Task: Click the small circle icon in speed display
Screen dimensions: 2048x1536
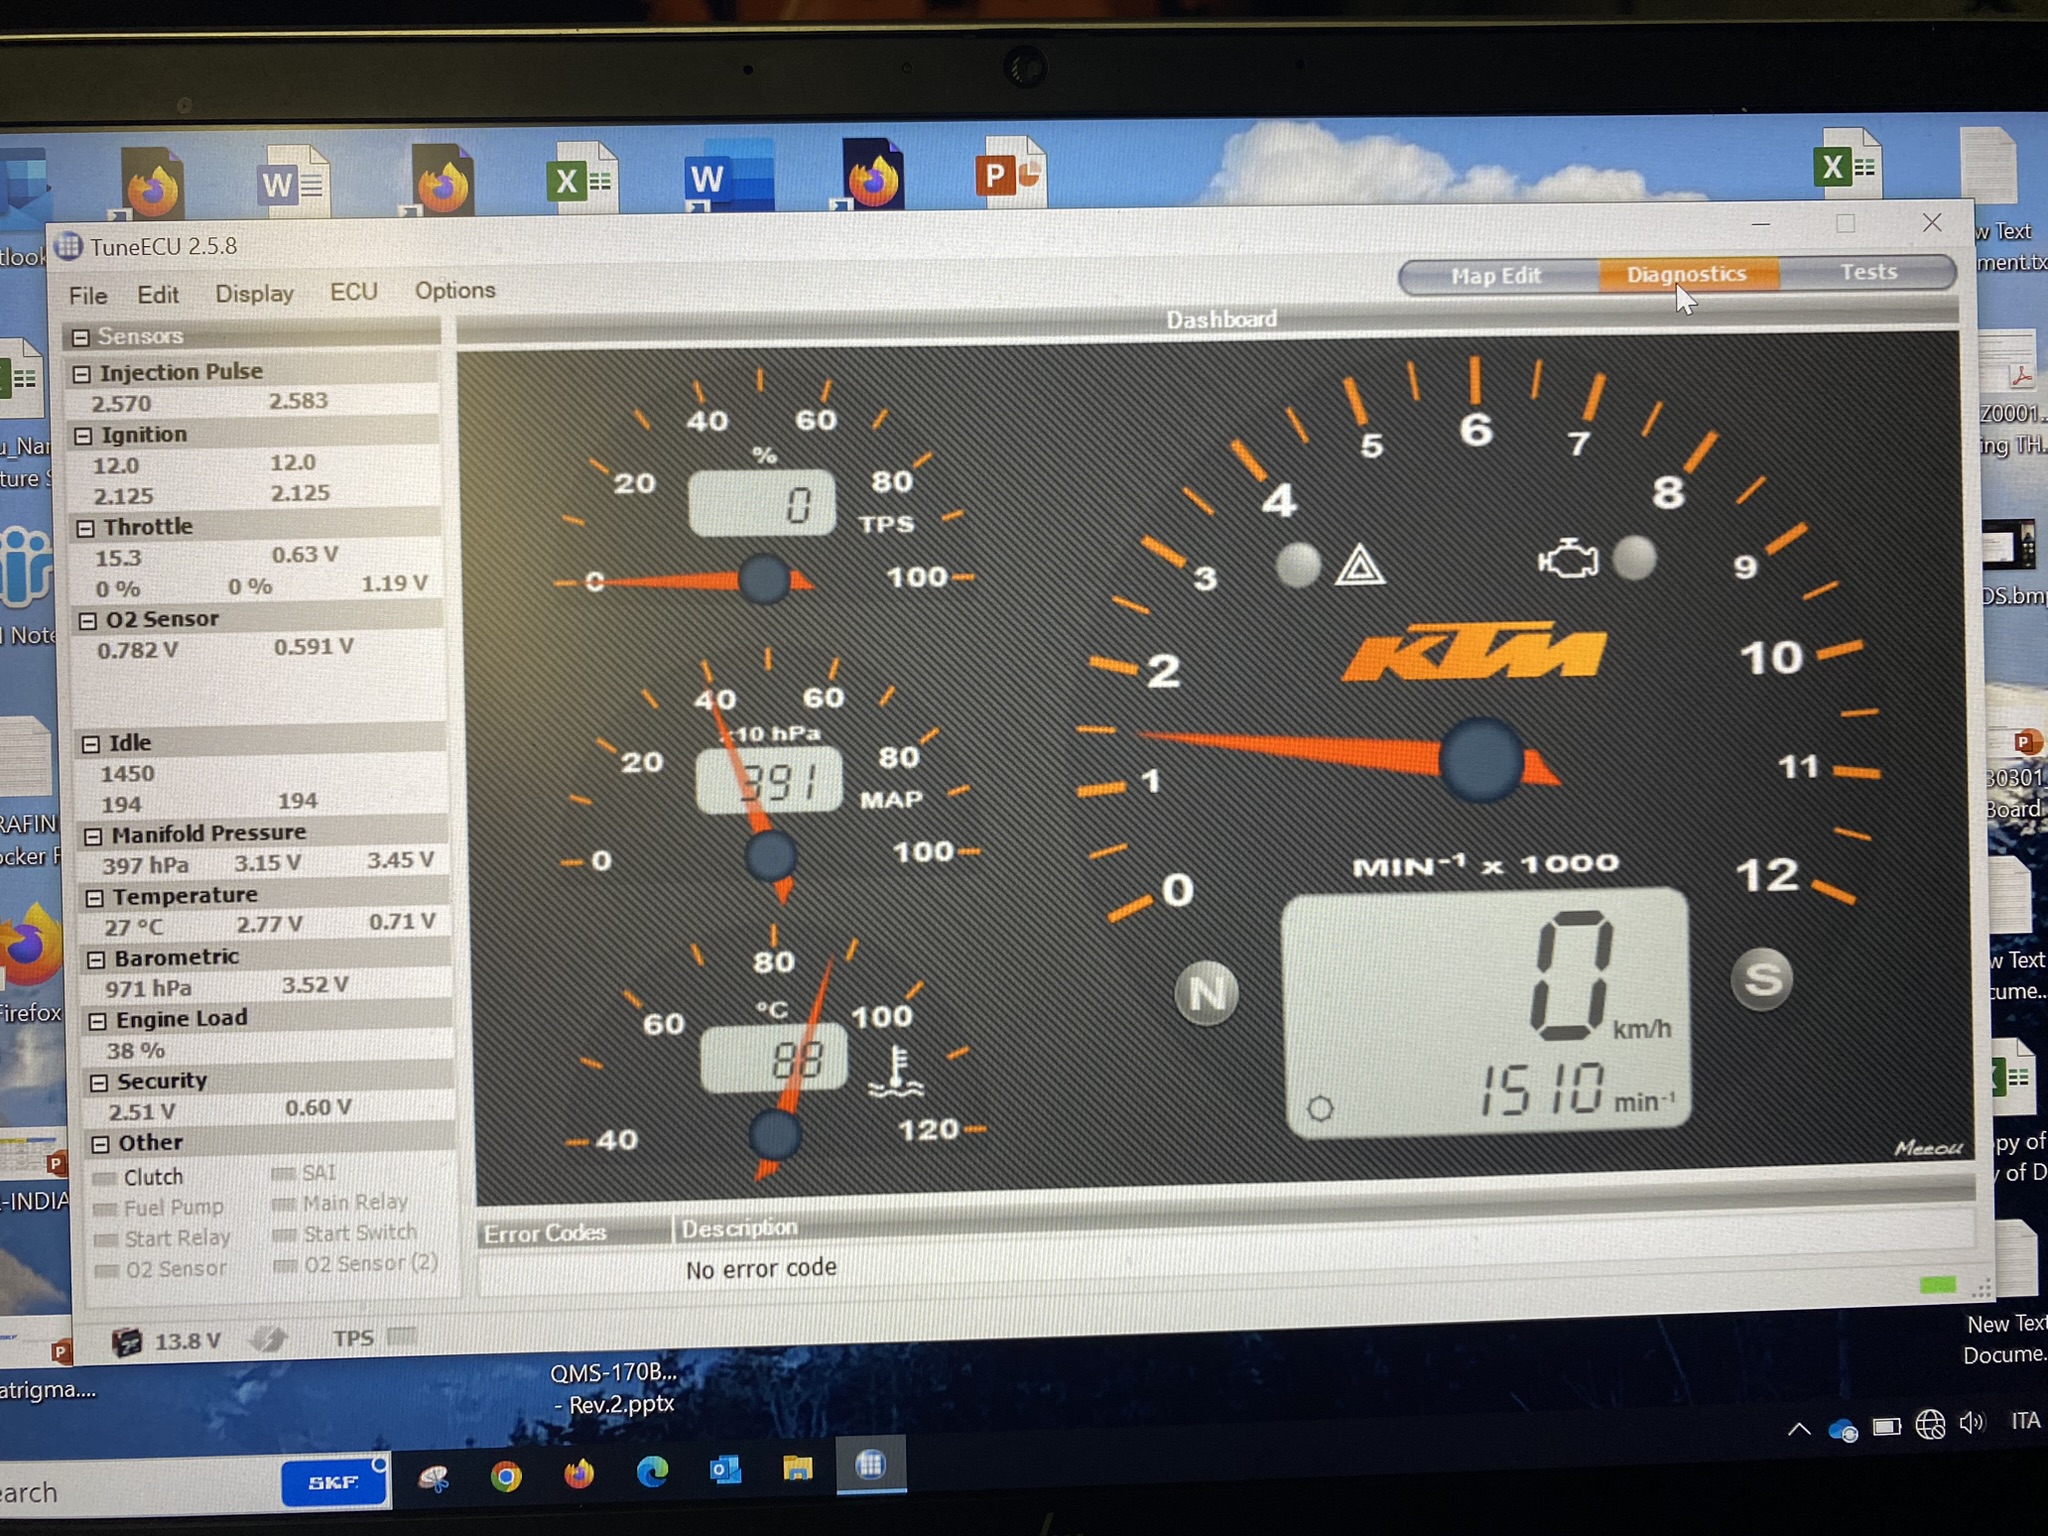Action: coord(1320,1108)
